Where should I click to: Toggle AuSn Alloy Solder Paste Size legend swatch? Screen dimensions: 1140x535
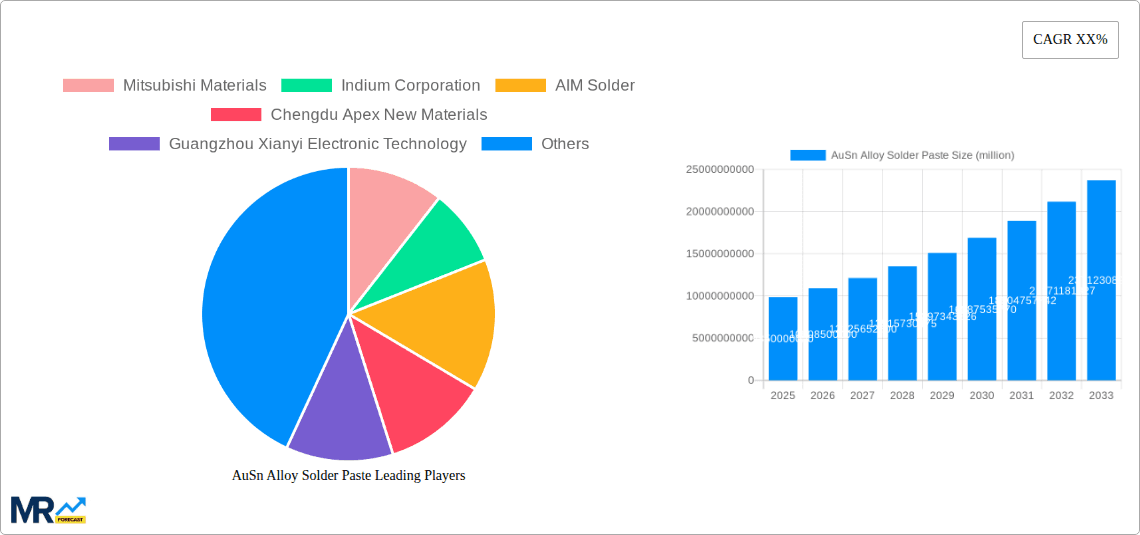click(x=808, y=155)
